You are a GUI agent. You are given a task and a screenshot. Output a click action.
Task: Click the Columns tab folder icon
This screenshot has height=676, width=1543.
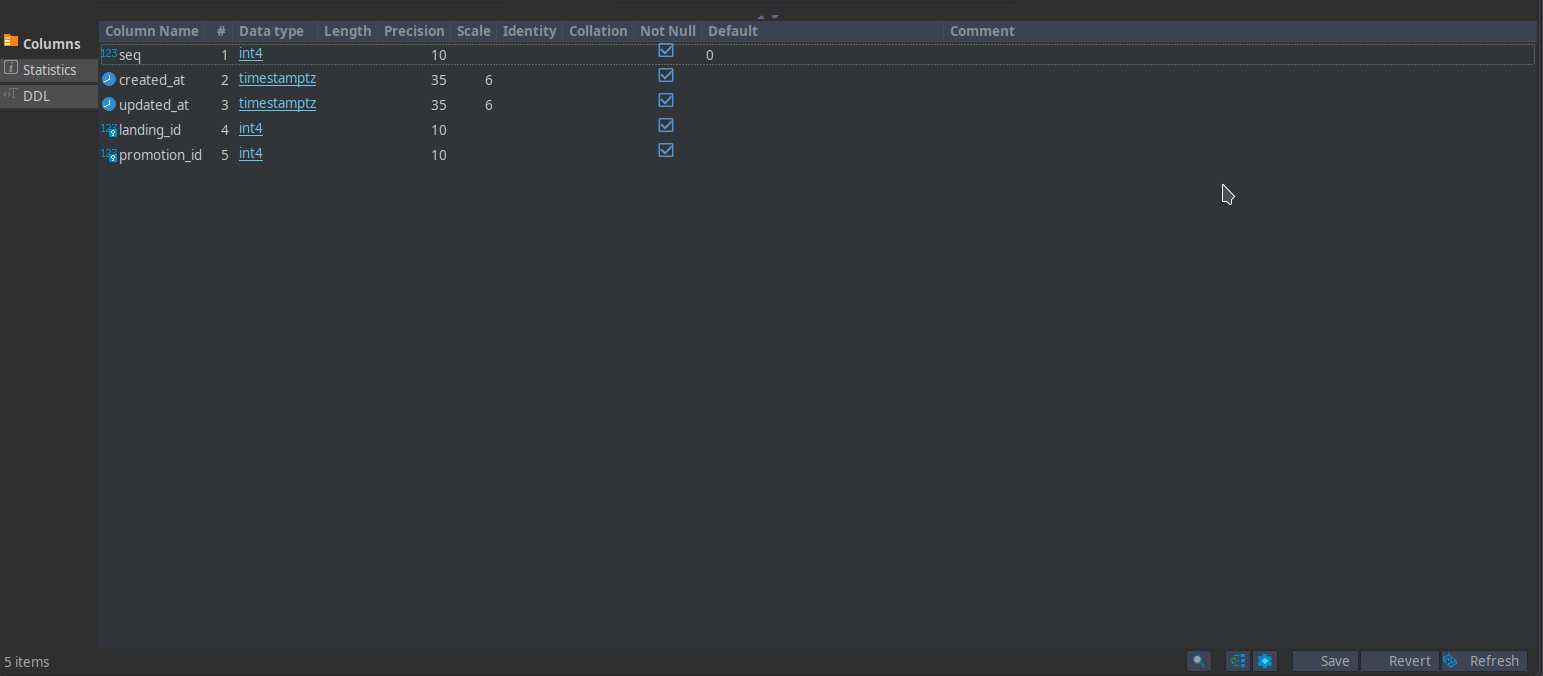(x=11, y=42)
